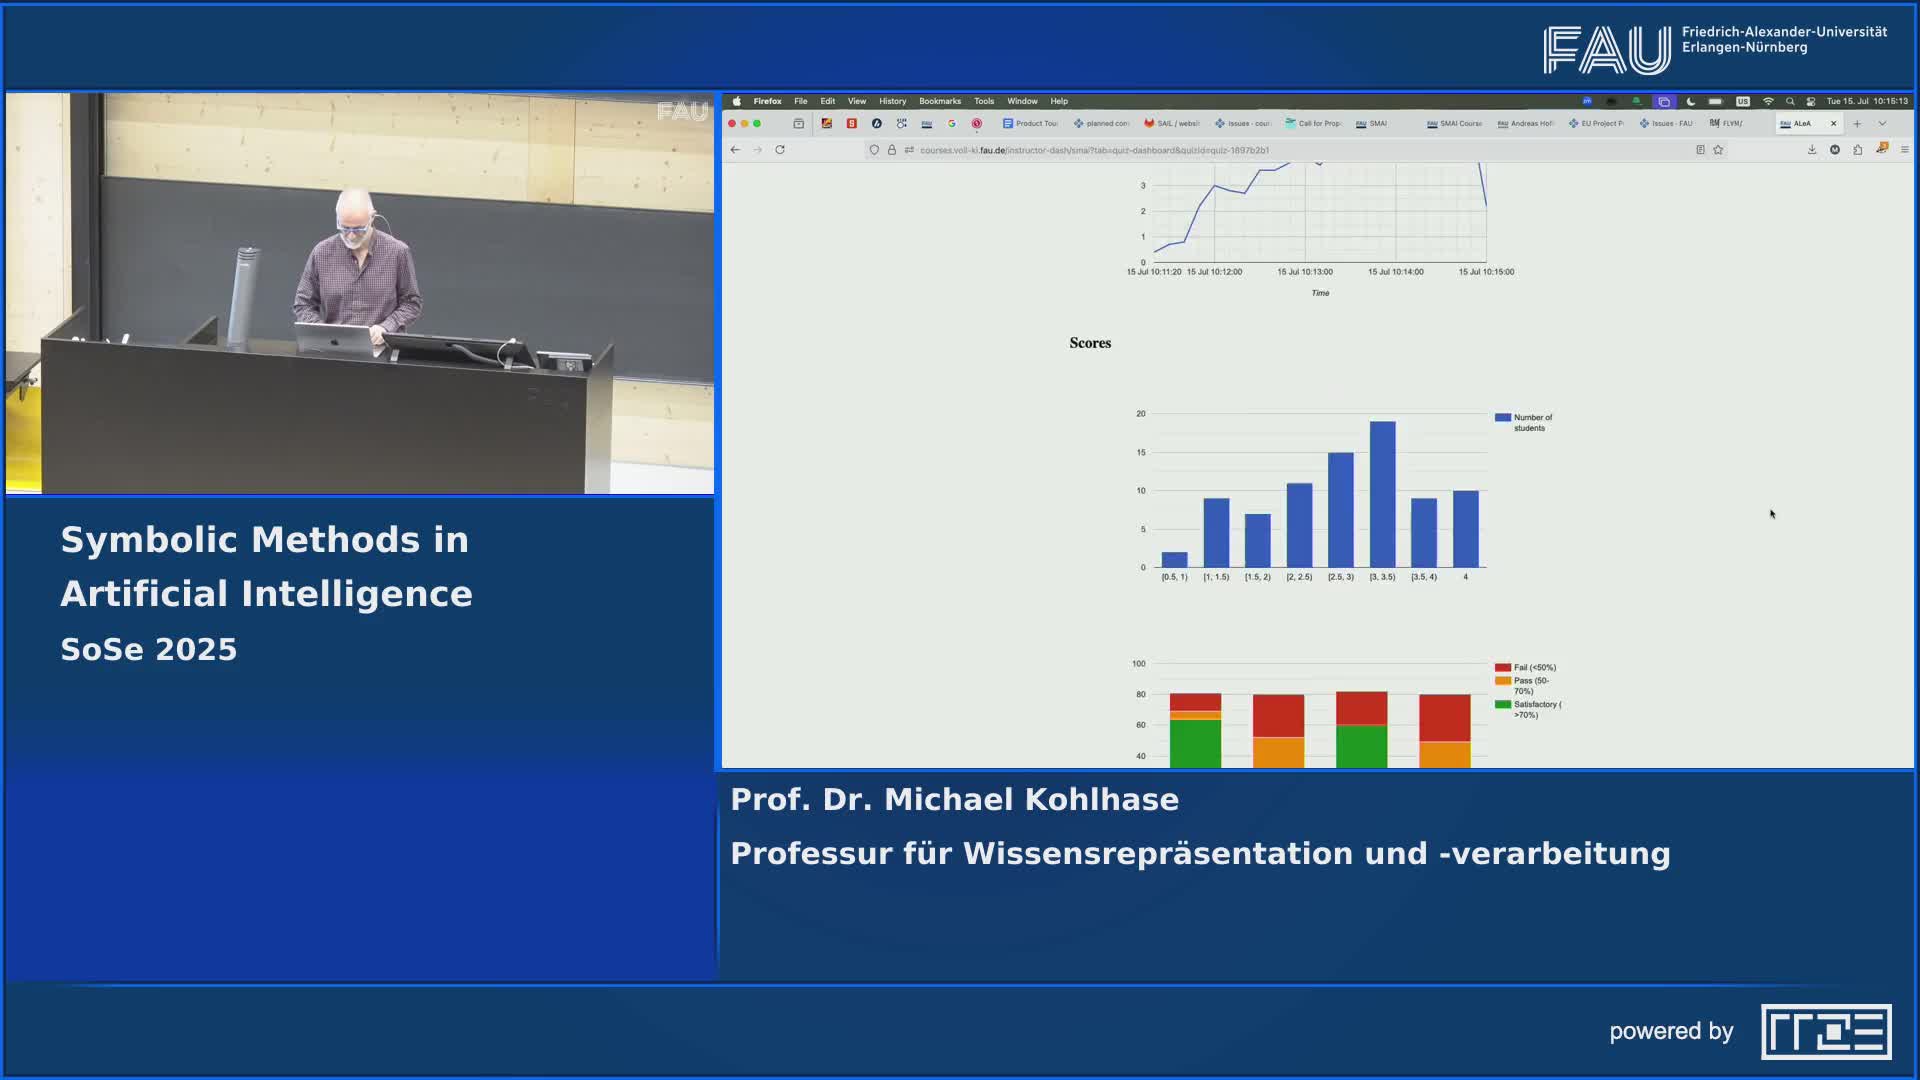This screenshot has width=1920, height=1080.
Task: Open the Bookmarks menu
Action: coord(939,101)
